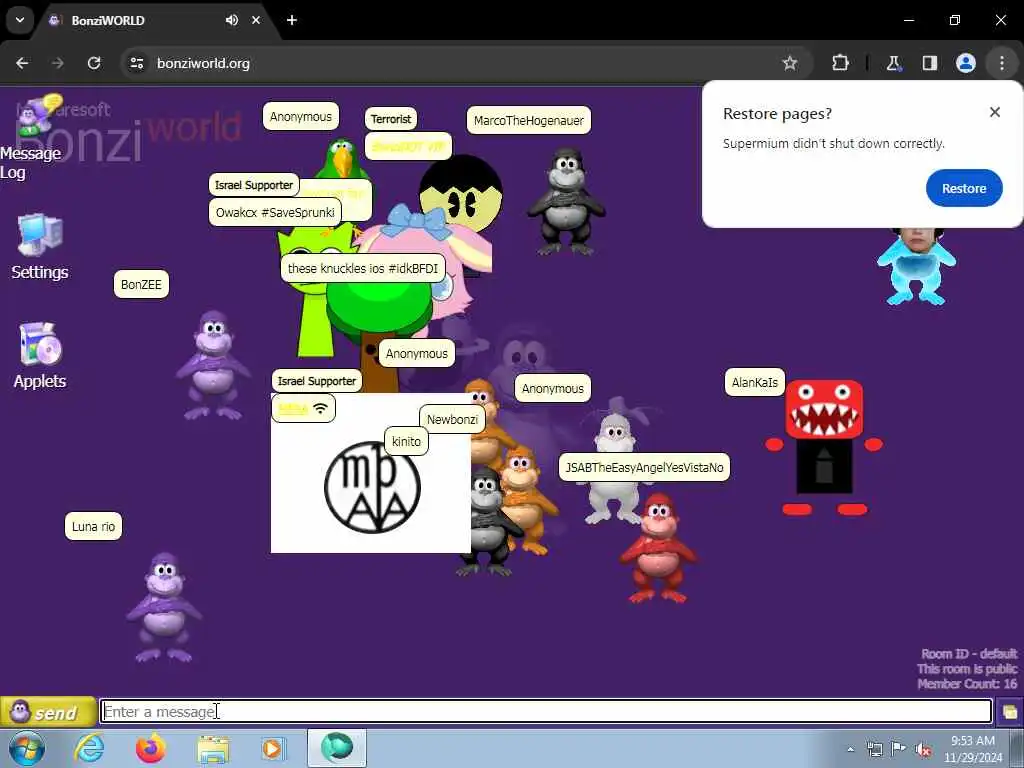Focus the Enter a message field
This screenshot has height=768, width=1024.
(x=546, y=711)
